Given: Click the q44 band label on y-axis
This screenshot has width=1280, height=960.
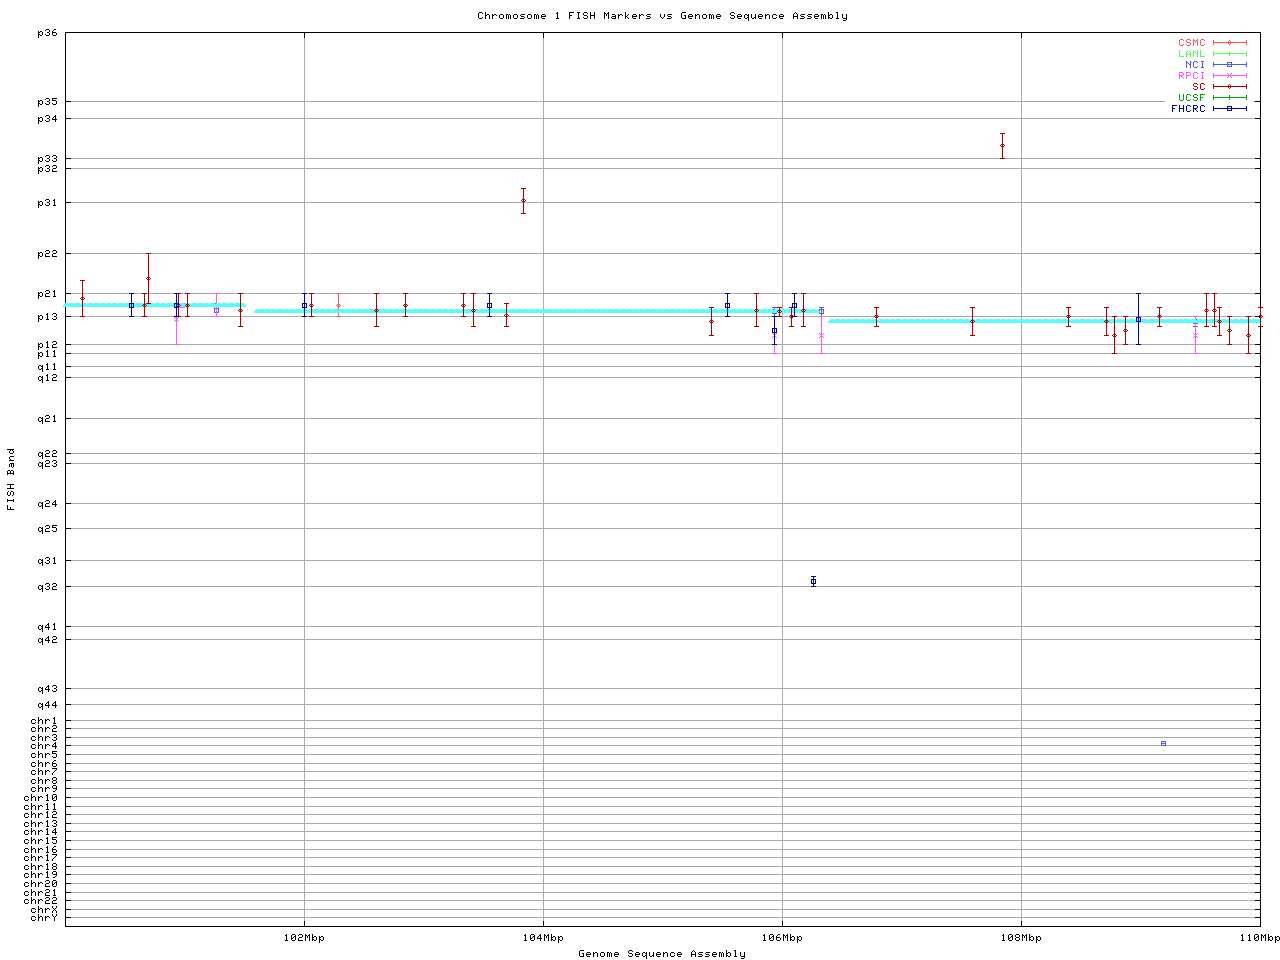Looking at the screenshot, I should (x=47, y=706).
